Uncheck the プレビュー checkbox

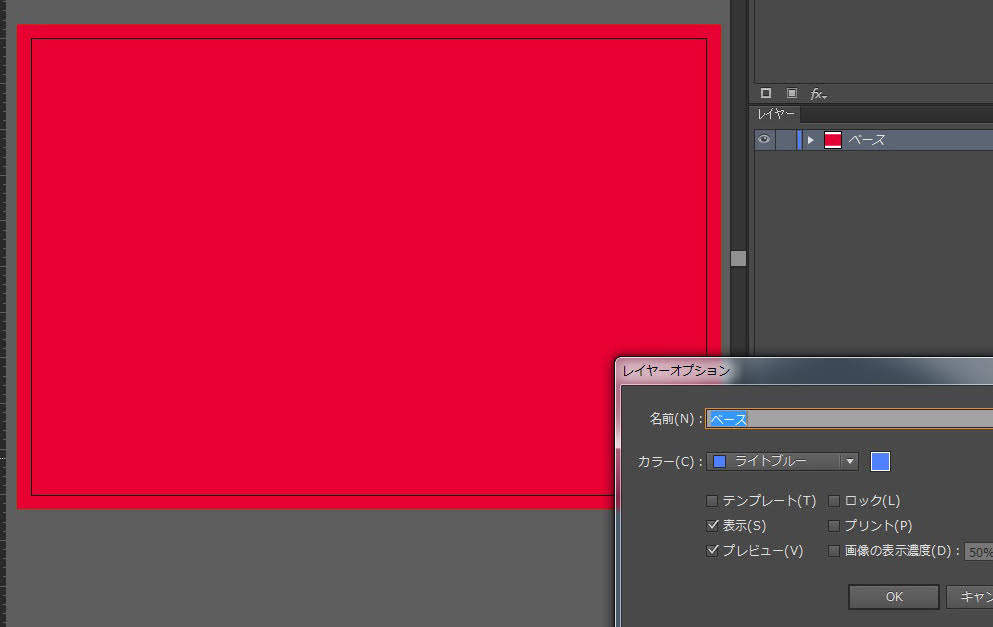tap(712, 550)
